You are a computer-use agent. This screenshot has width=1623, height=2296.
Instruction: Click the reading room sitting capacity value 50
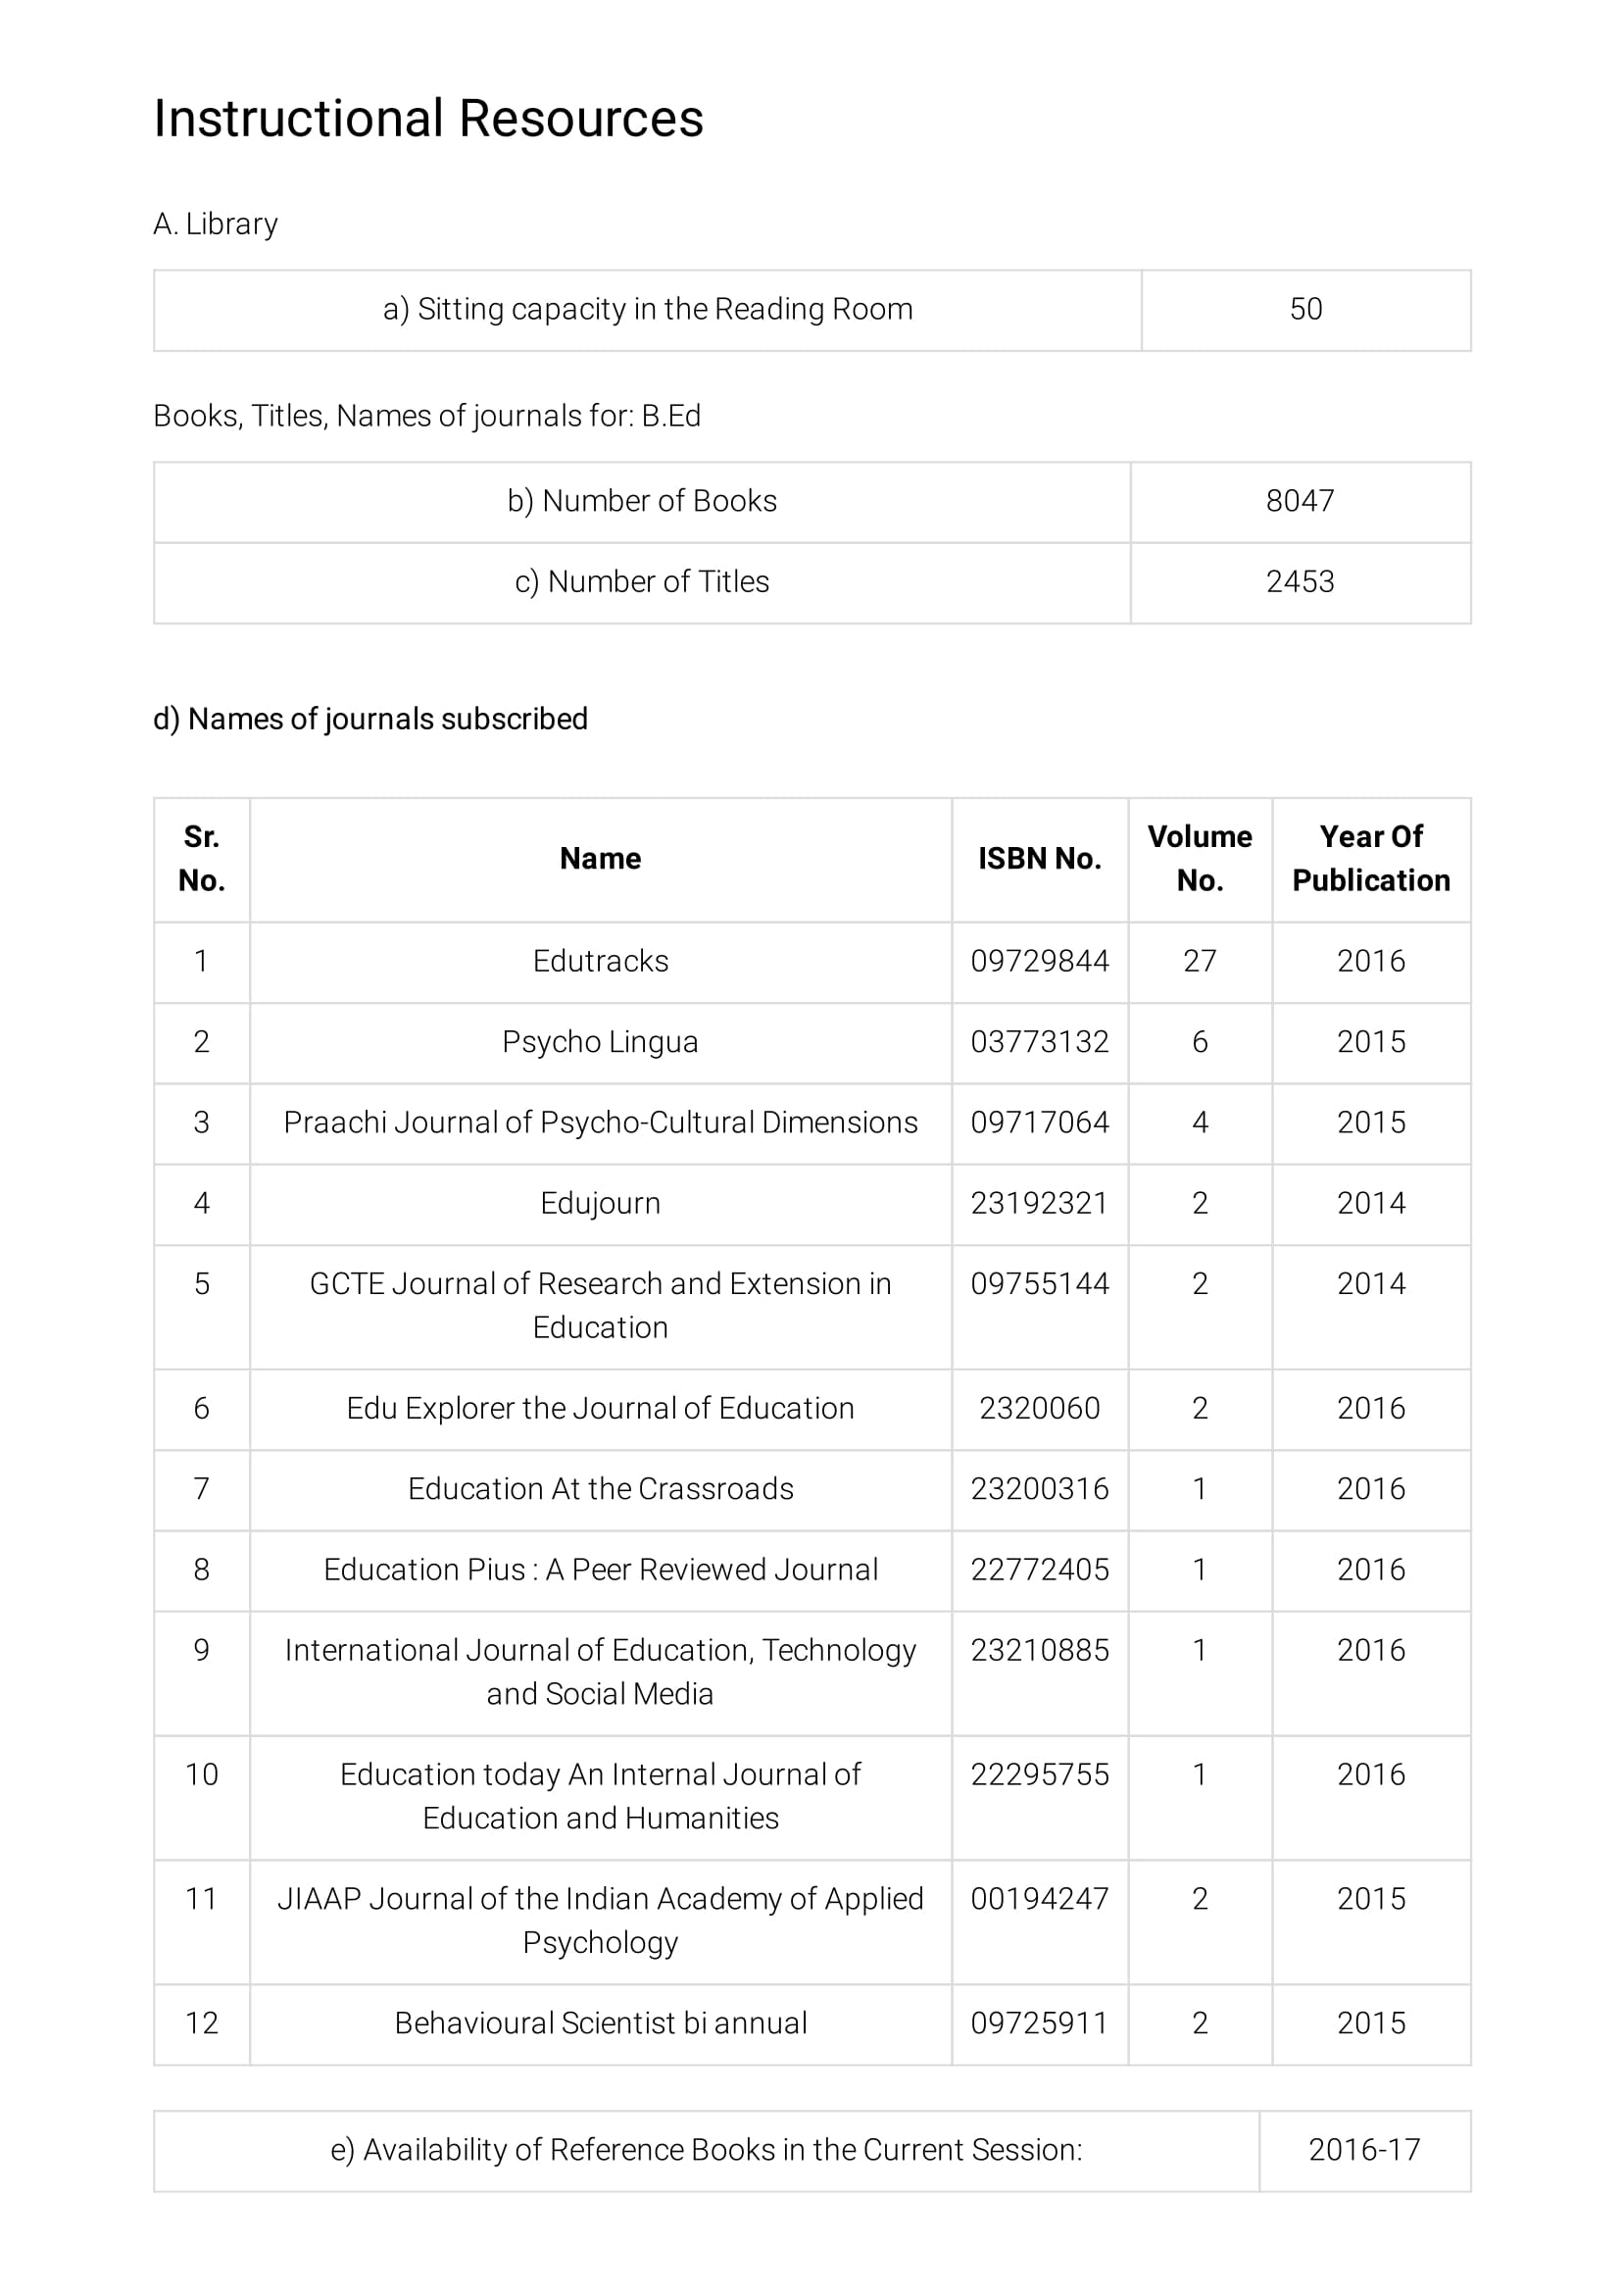1305,309
